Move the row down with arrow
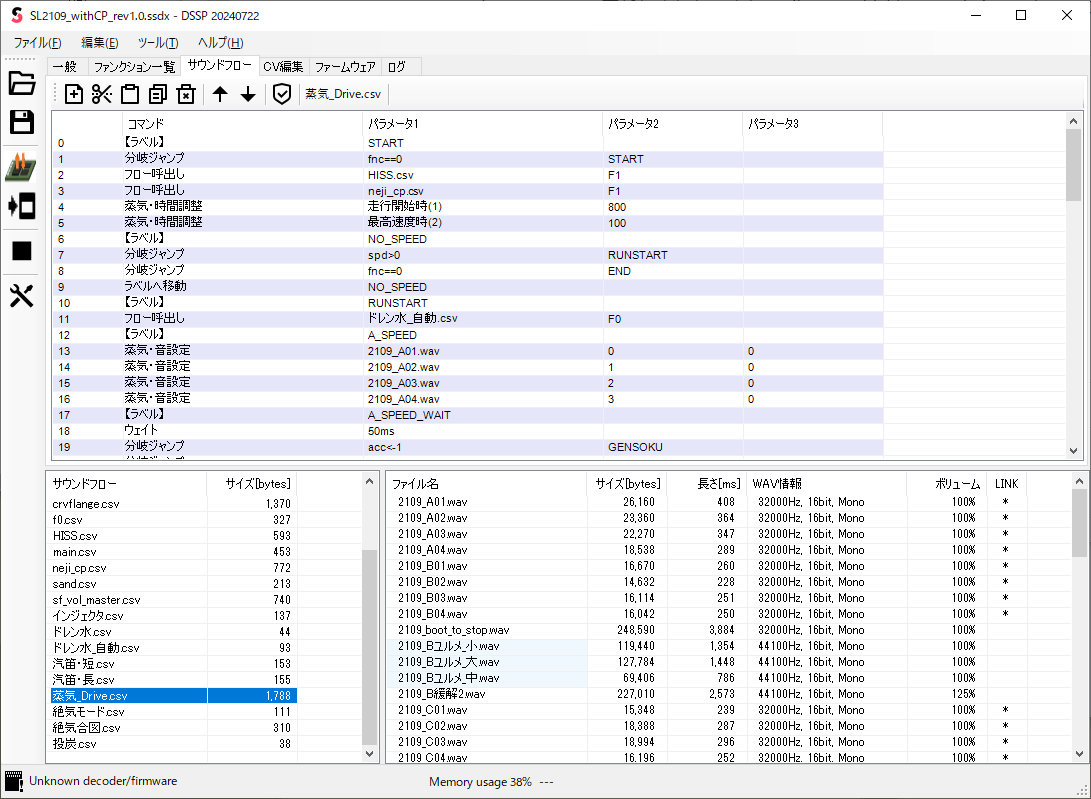The height and width of the screenshot is (799, 1091). tap(248, 94)
